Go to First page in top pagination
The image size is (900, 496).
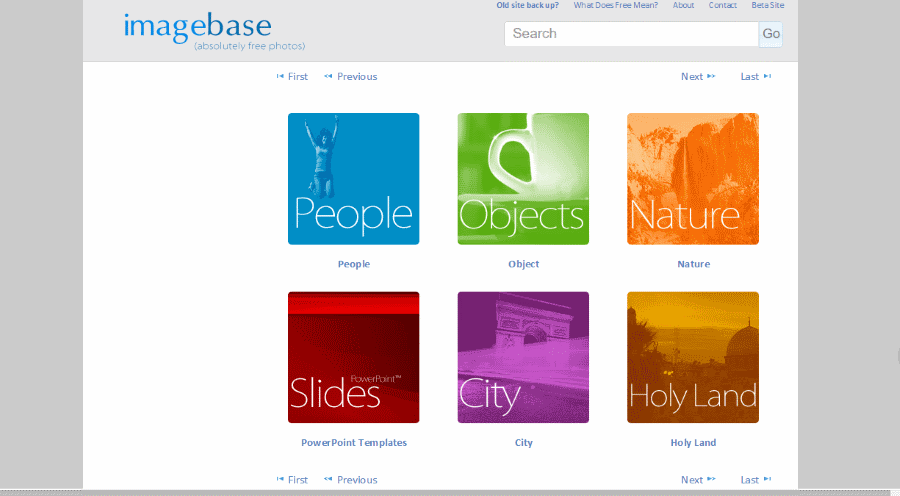[292, 76]
